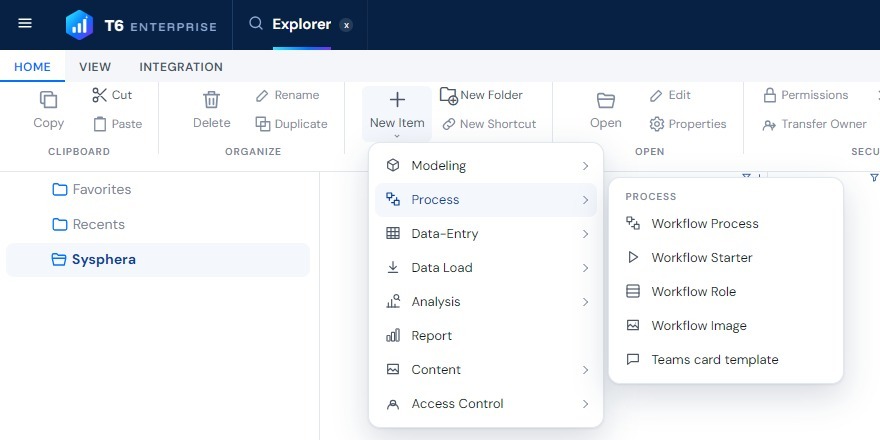Expand the Content submenu arrow
This screenshot has height=440, width=880.
pyautogui.click(x=585, y=370)
